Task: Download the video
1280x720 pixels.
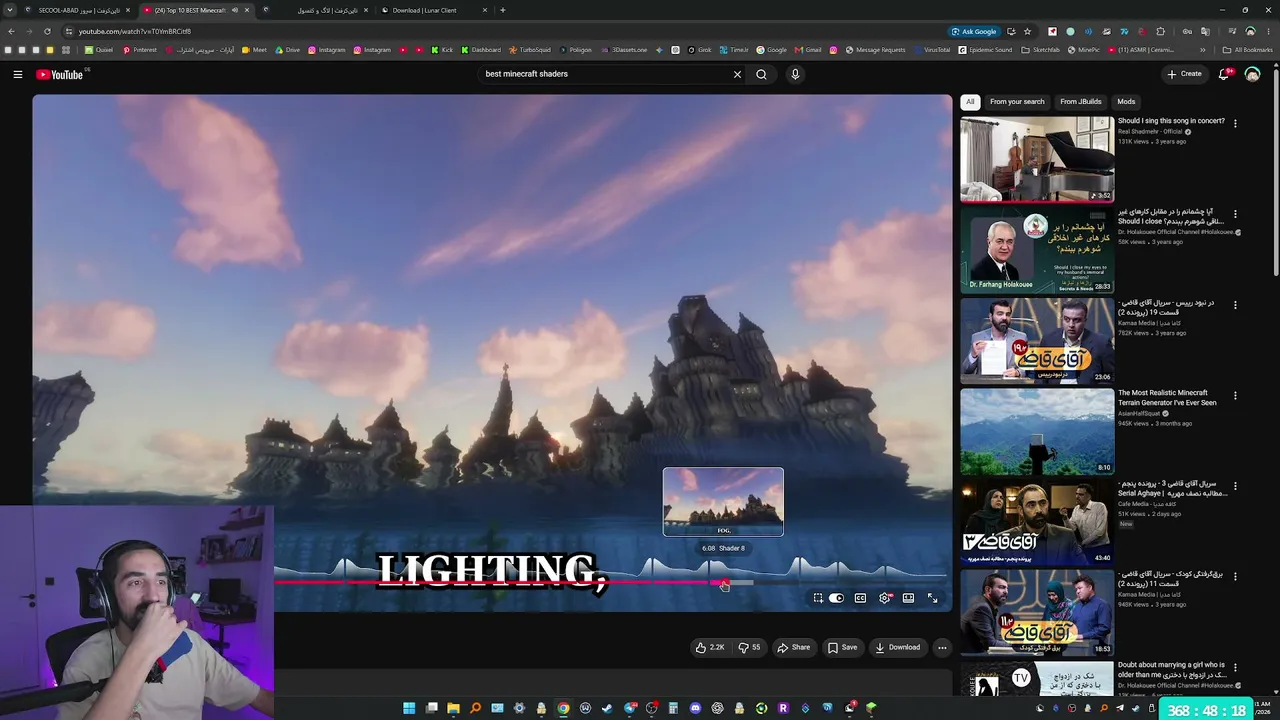Action: point(898,647)
